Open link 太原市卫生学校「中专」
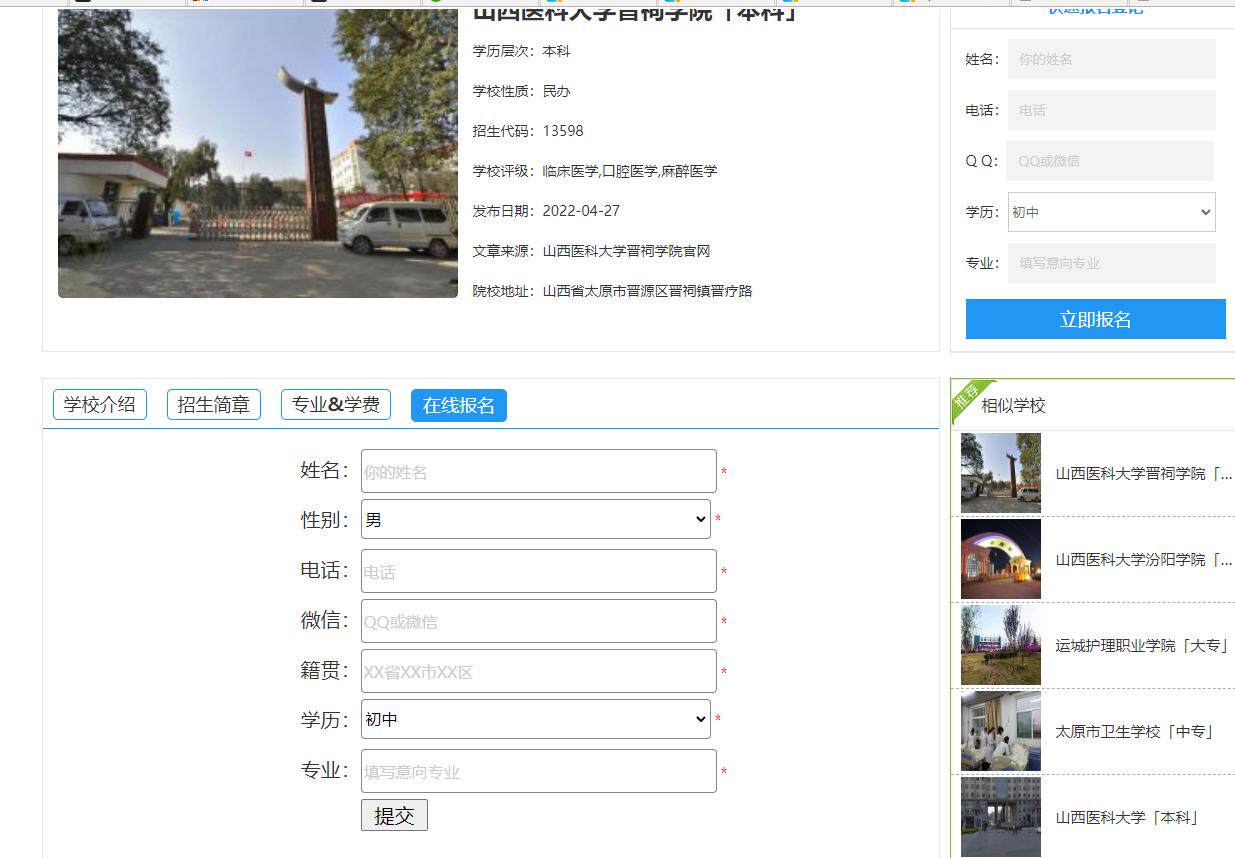 tap(1135, 731)
